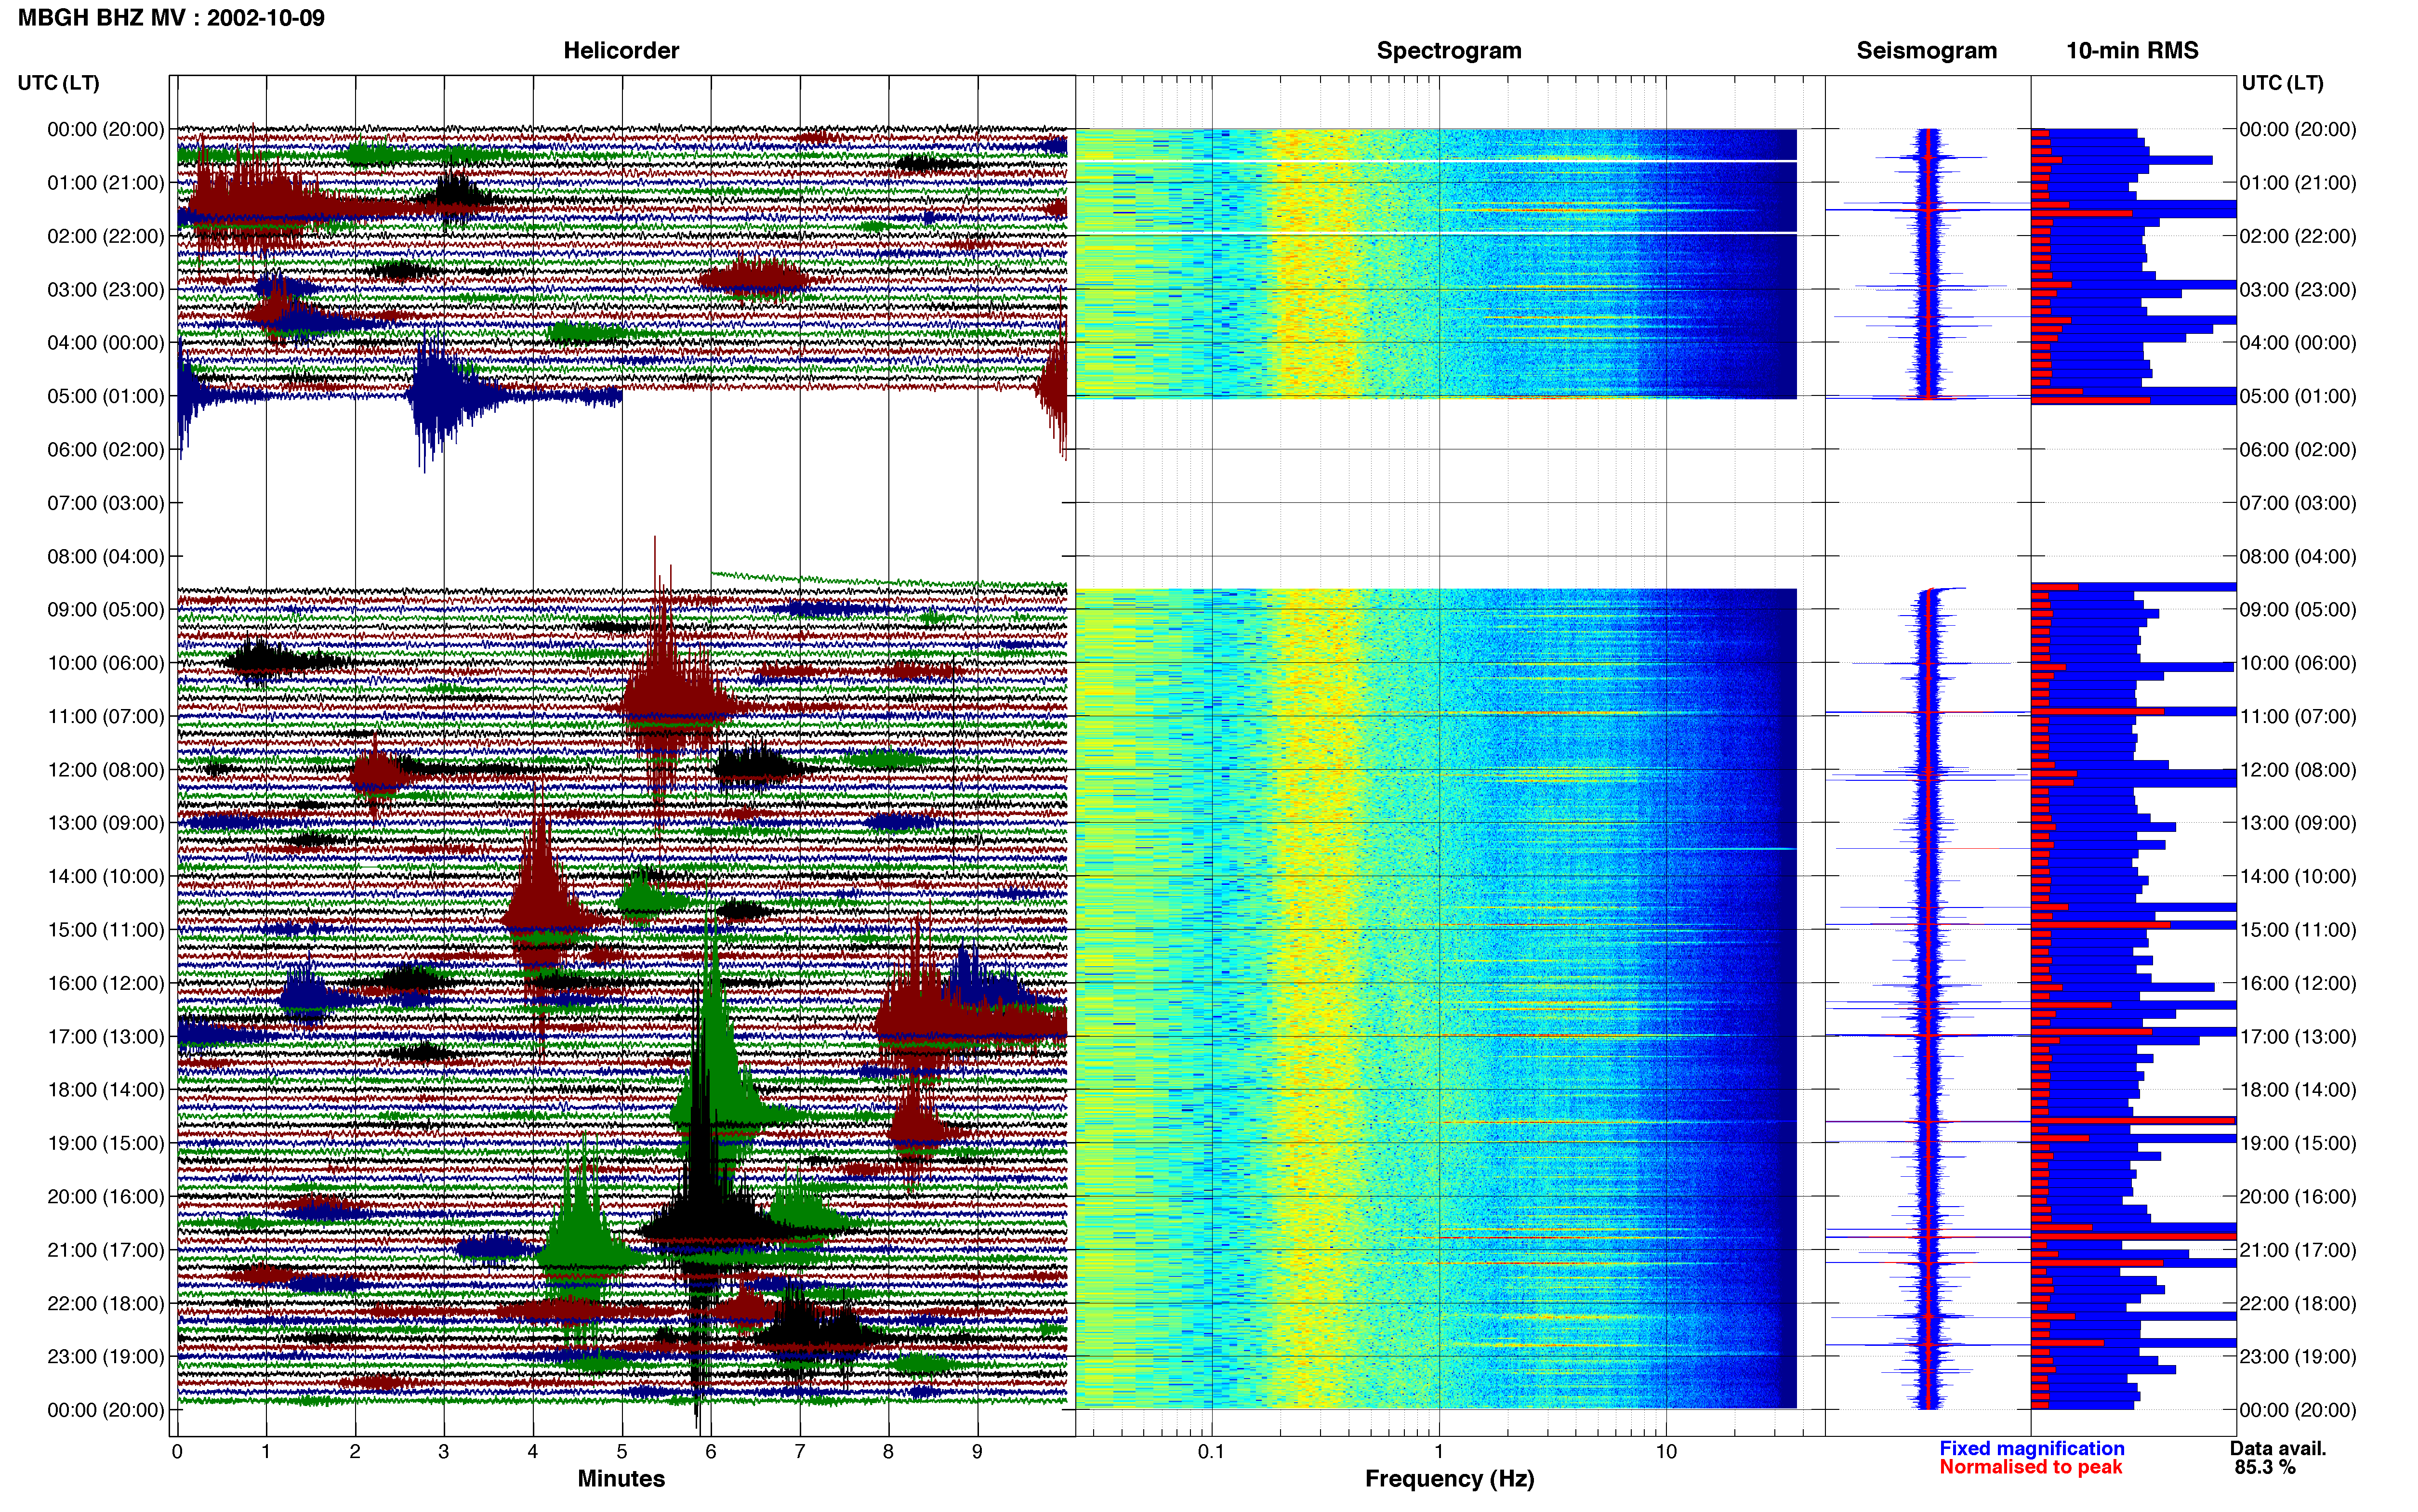
Task: Select '01:00 (21:00)' on the Helicorder time axis
Action: [106, 183]
